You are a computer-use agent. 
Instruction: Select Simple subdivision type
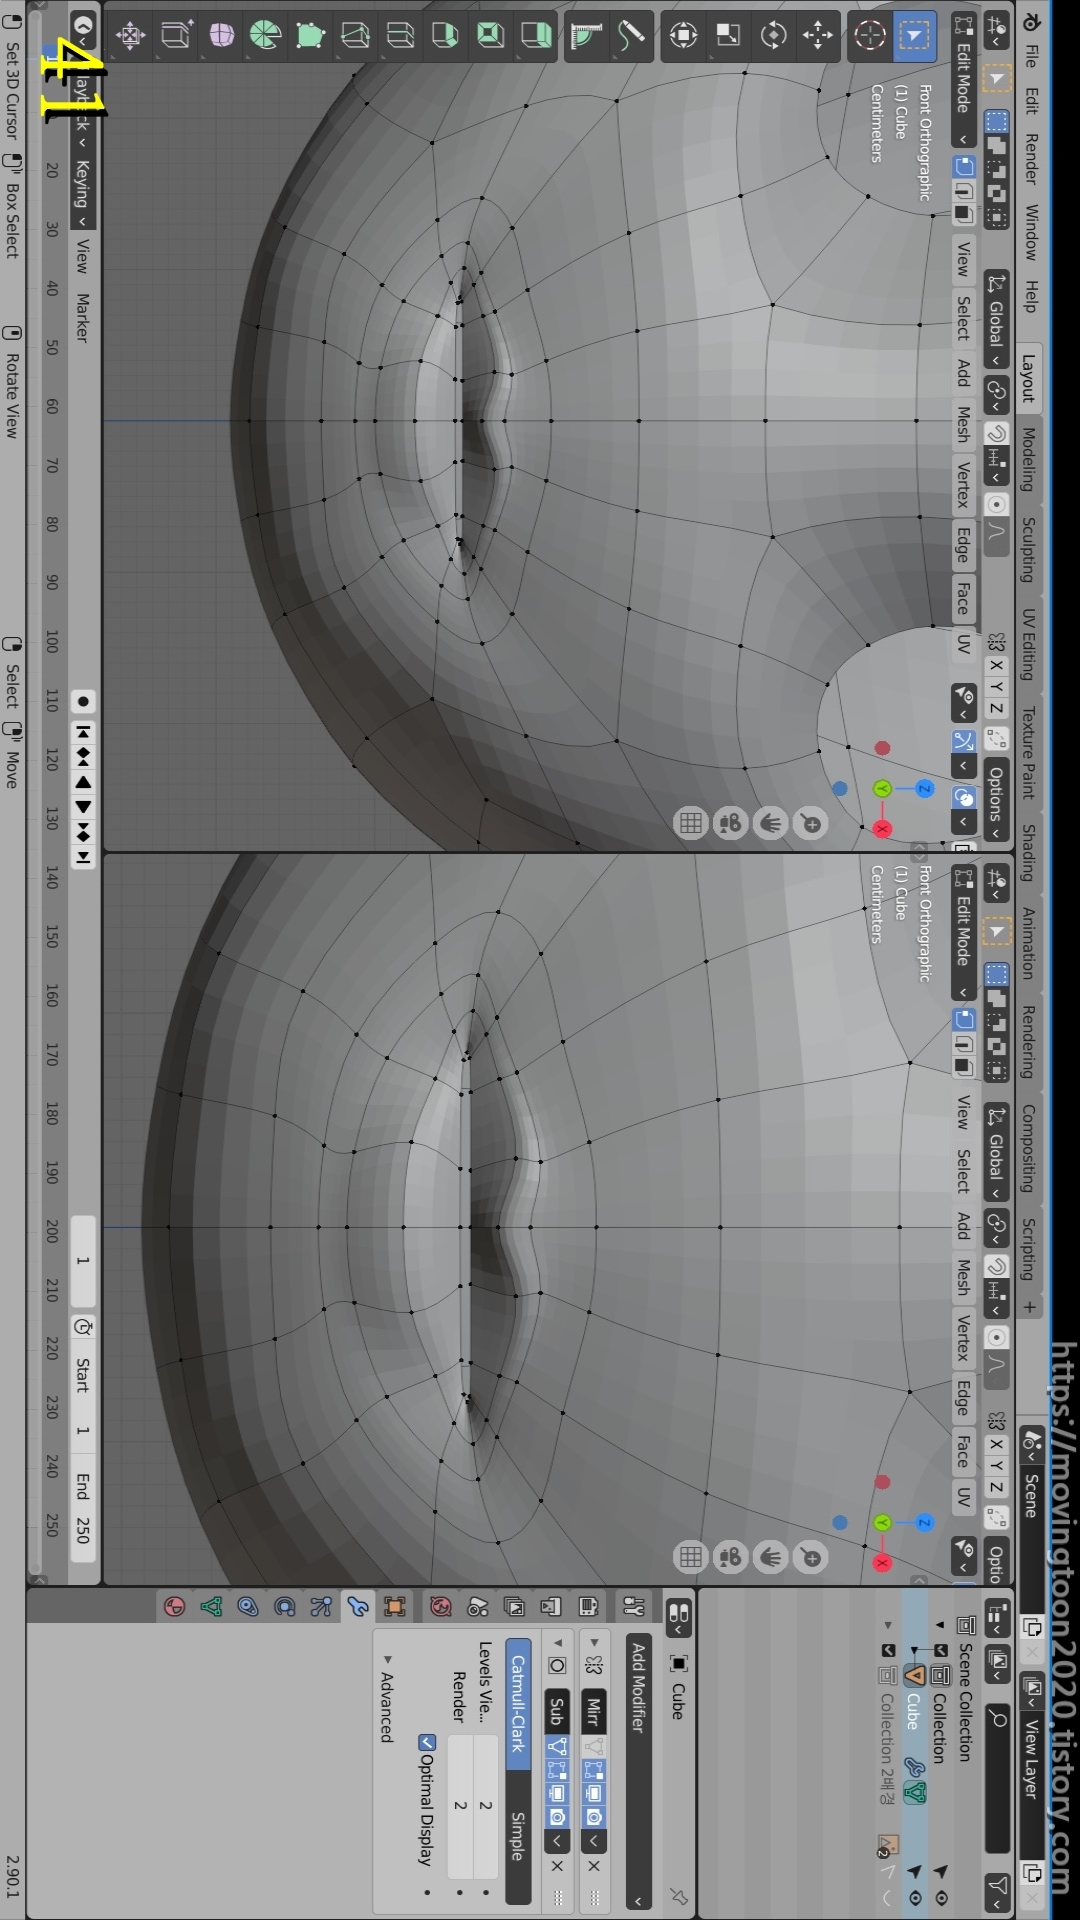click(x=518, y=1837)
